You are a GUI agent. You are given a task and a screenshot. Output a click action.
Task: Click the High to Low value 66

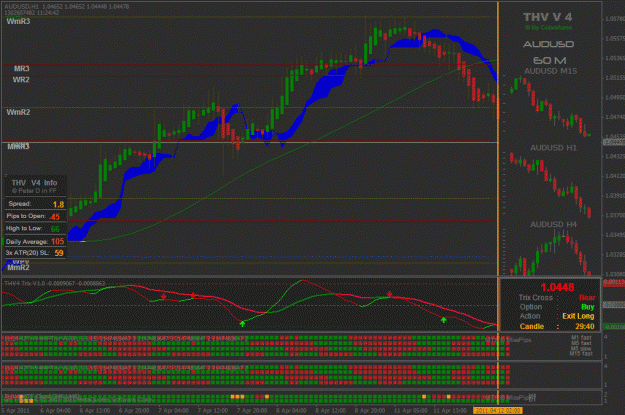pyautogui.click(x=55, y=229)
